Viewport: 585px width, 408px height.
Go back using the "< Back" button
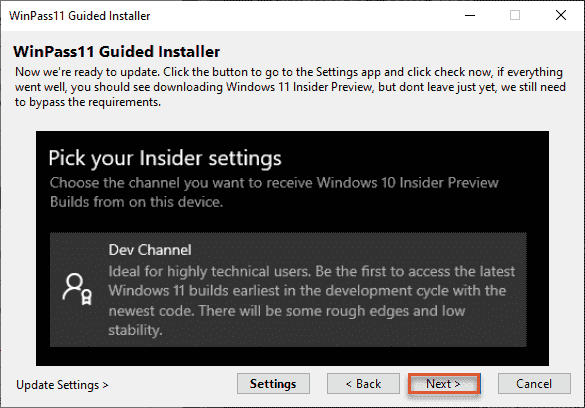coord(363,383)
